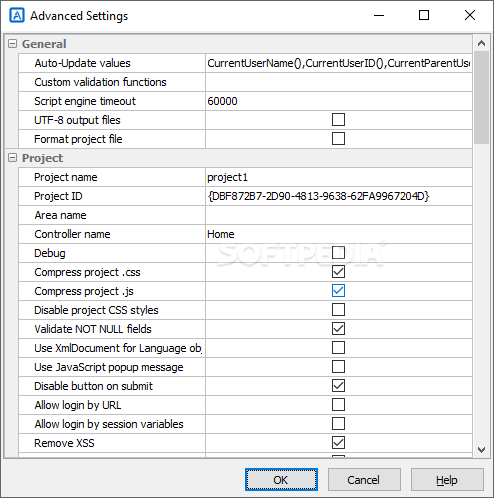Turn on the Debug checkbox
This screenshot has width=494, height=498.
pyautogui.click(x=338, y=253)
